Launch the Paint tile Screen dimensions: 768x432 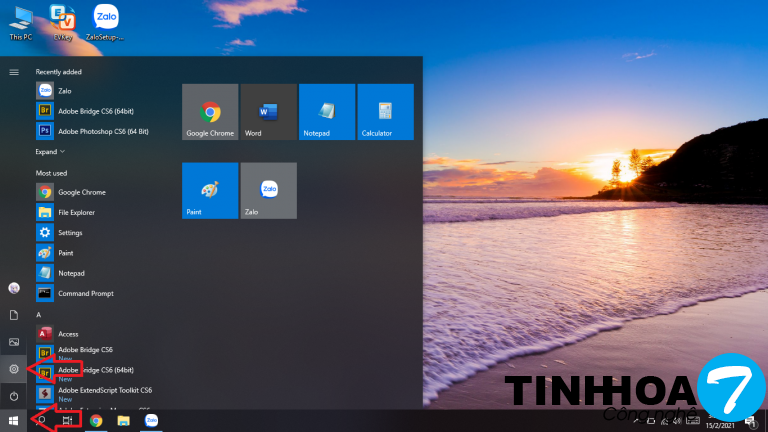click(x=210, y=190)
